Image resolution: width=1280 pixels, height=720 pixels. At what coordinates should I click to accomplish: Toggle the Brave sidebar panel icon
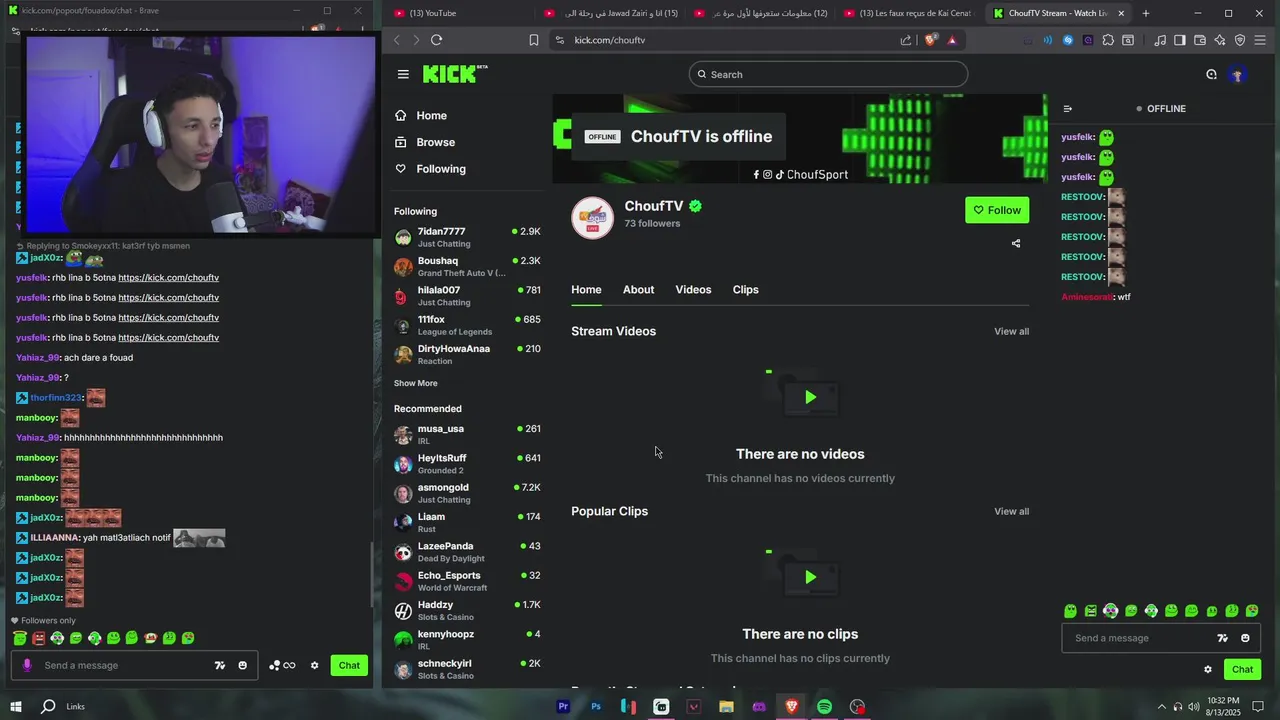[1180, 40]
